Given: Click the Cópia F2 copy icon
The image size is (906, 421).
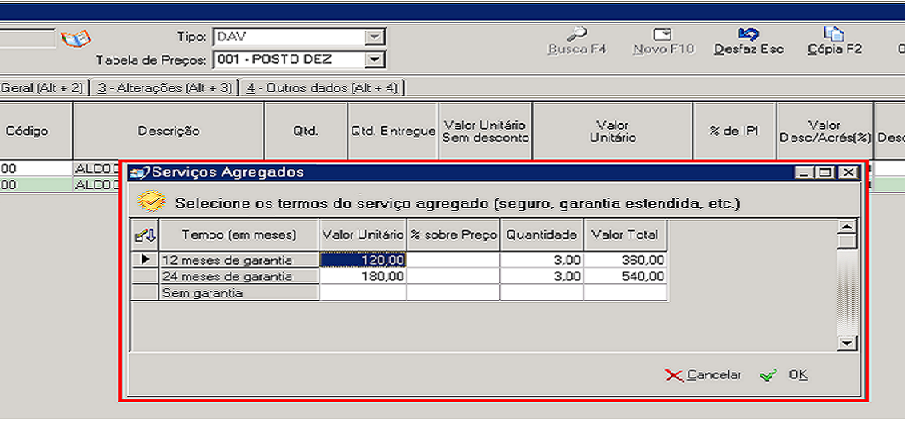Looking at the screenshot, I should pyautogui.click(x=834, y=33).
